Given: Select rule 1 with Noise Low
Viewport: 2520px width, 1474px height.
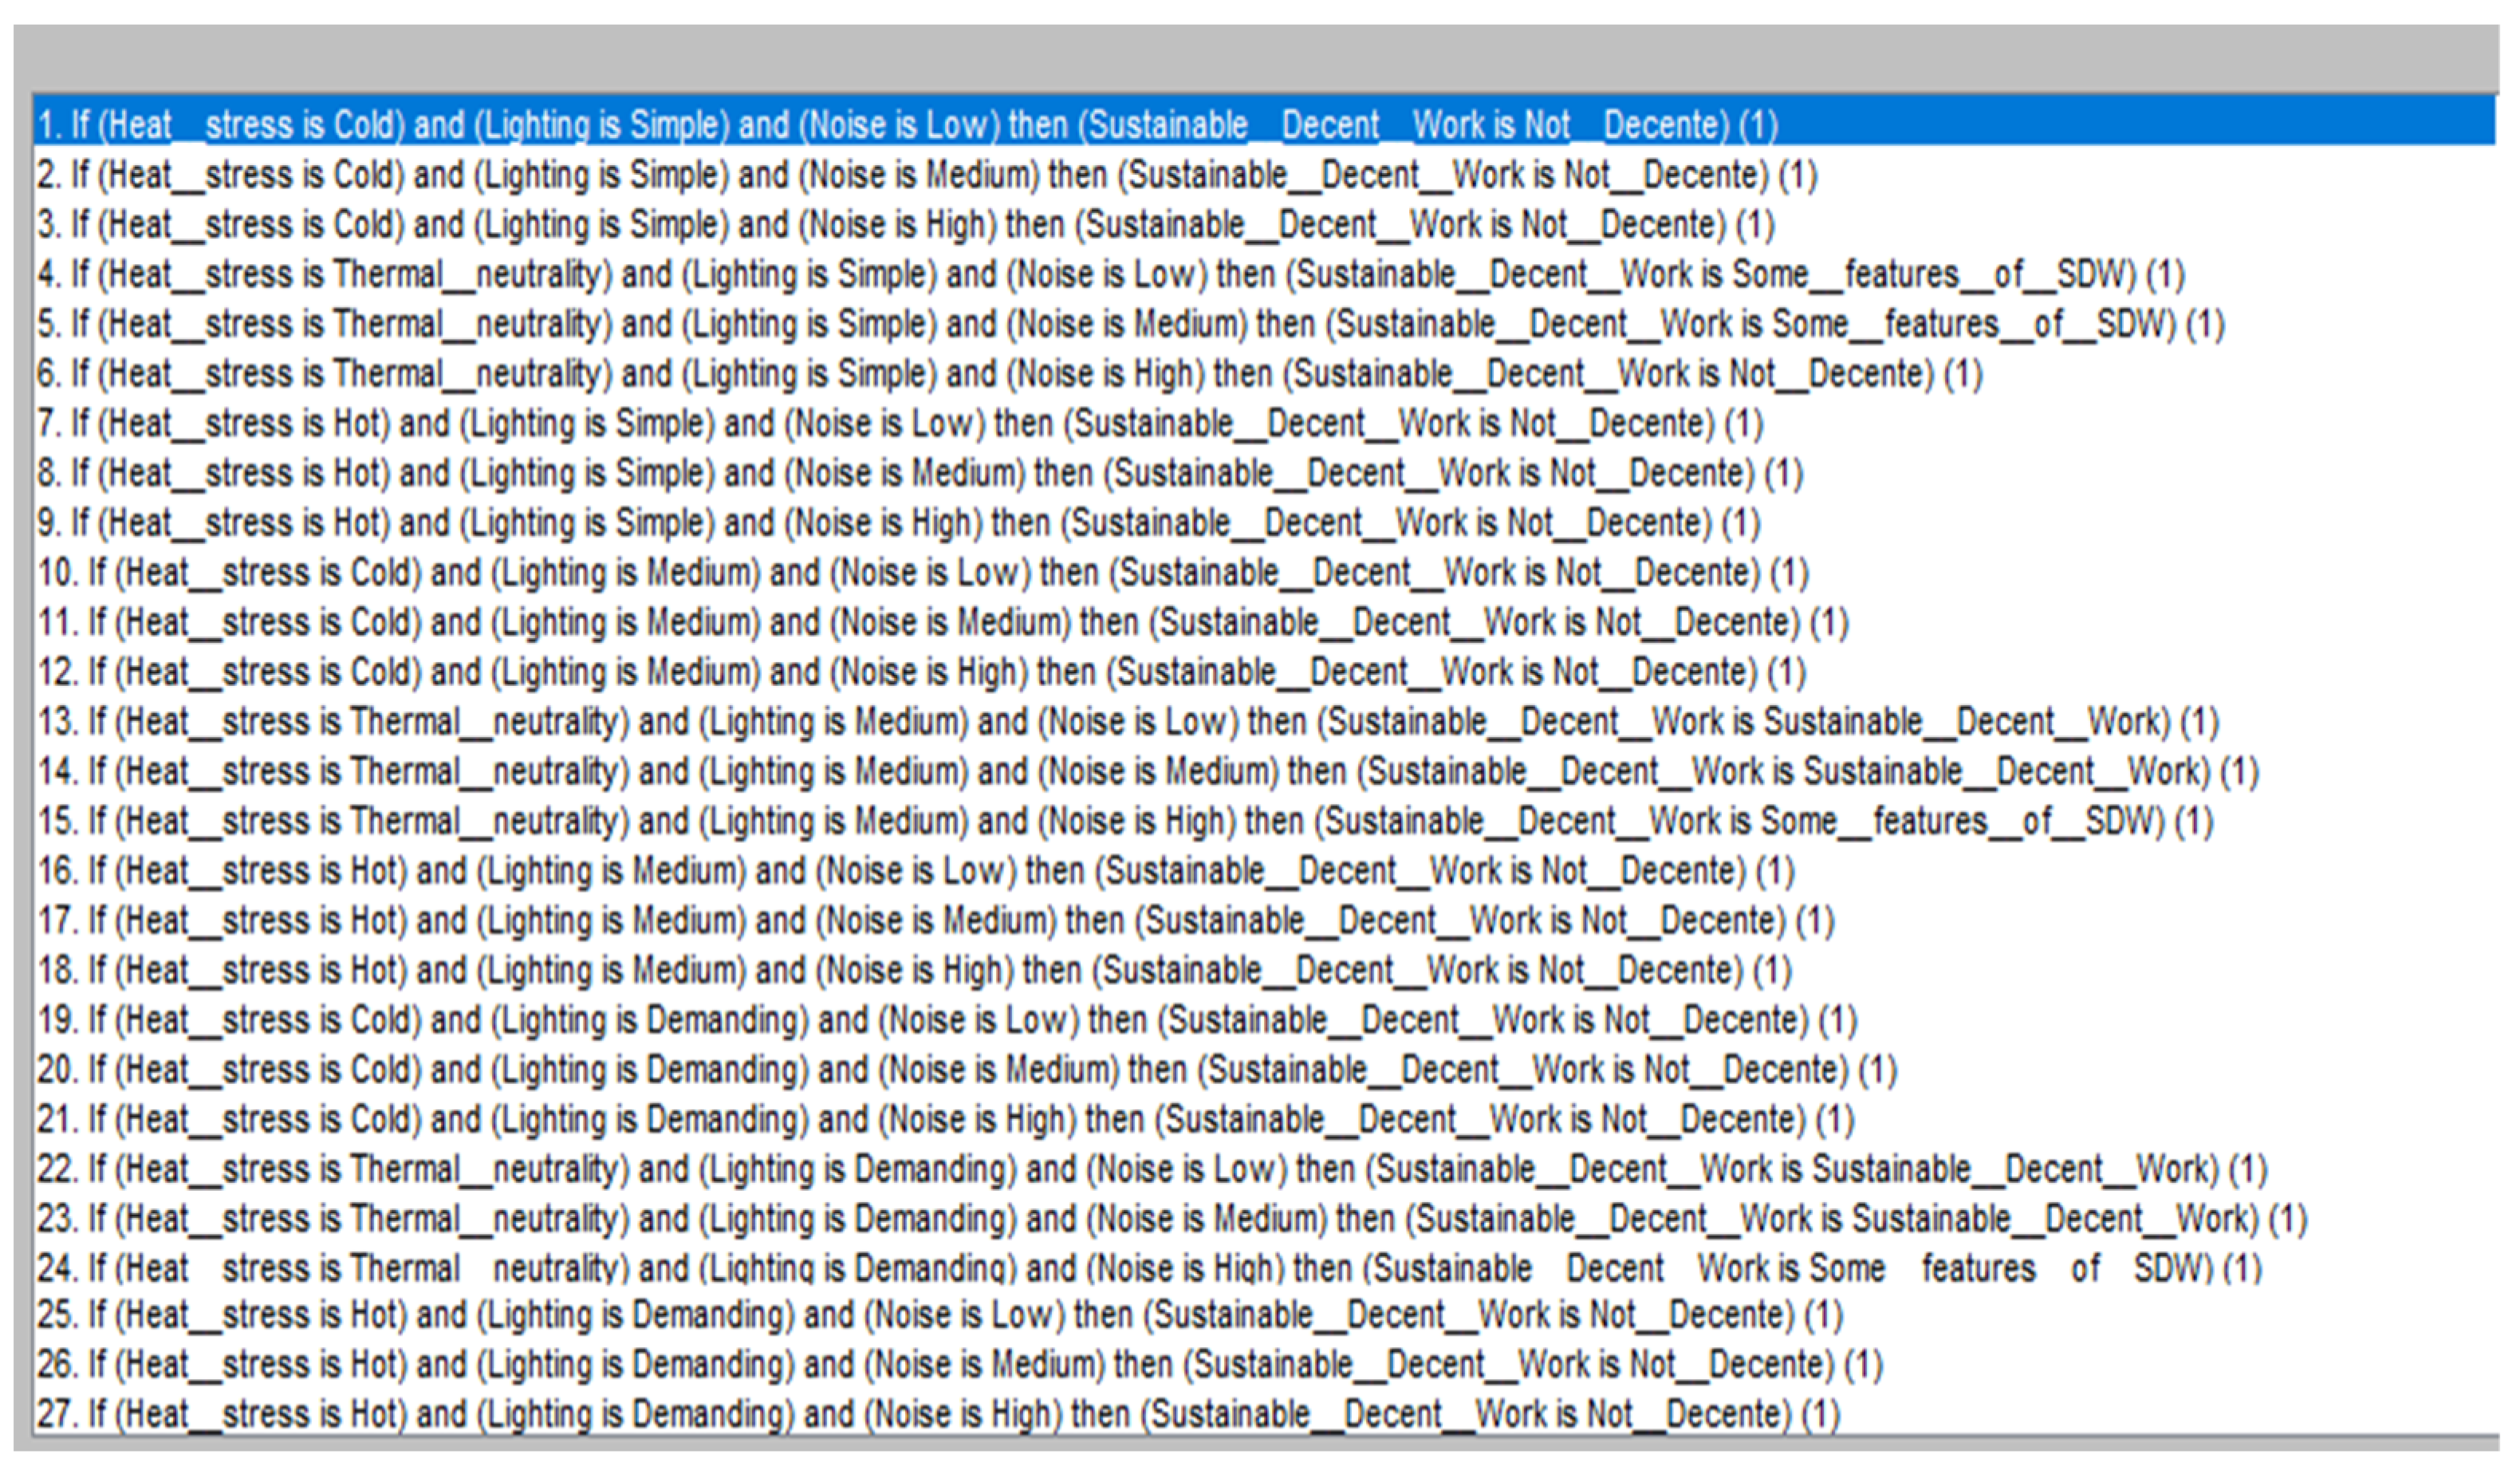Looking at the screenshot, I should [900, 125].
